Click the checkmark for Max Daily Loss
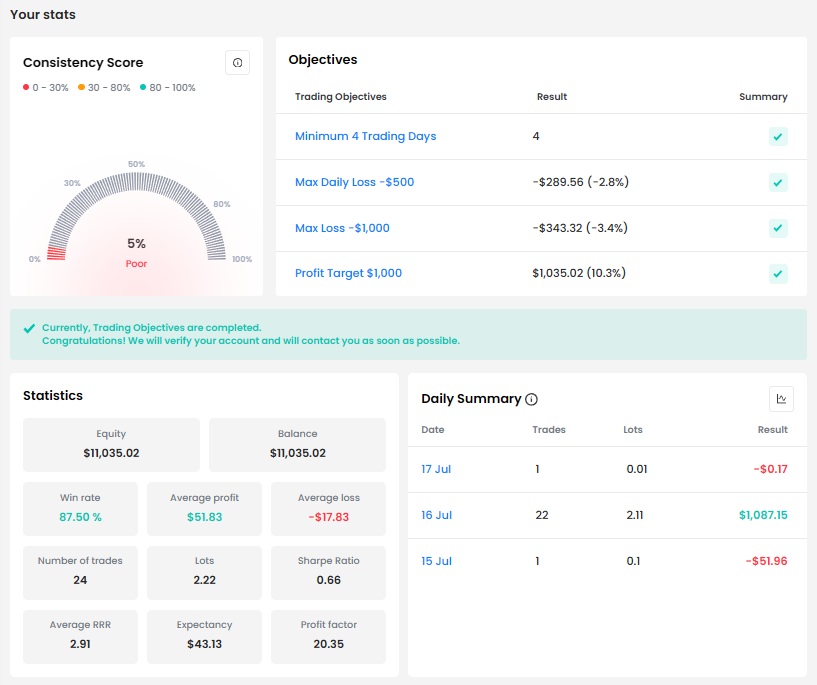Image resolution: width=817 pixels, height=685 pixels. tap(778, 182)
